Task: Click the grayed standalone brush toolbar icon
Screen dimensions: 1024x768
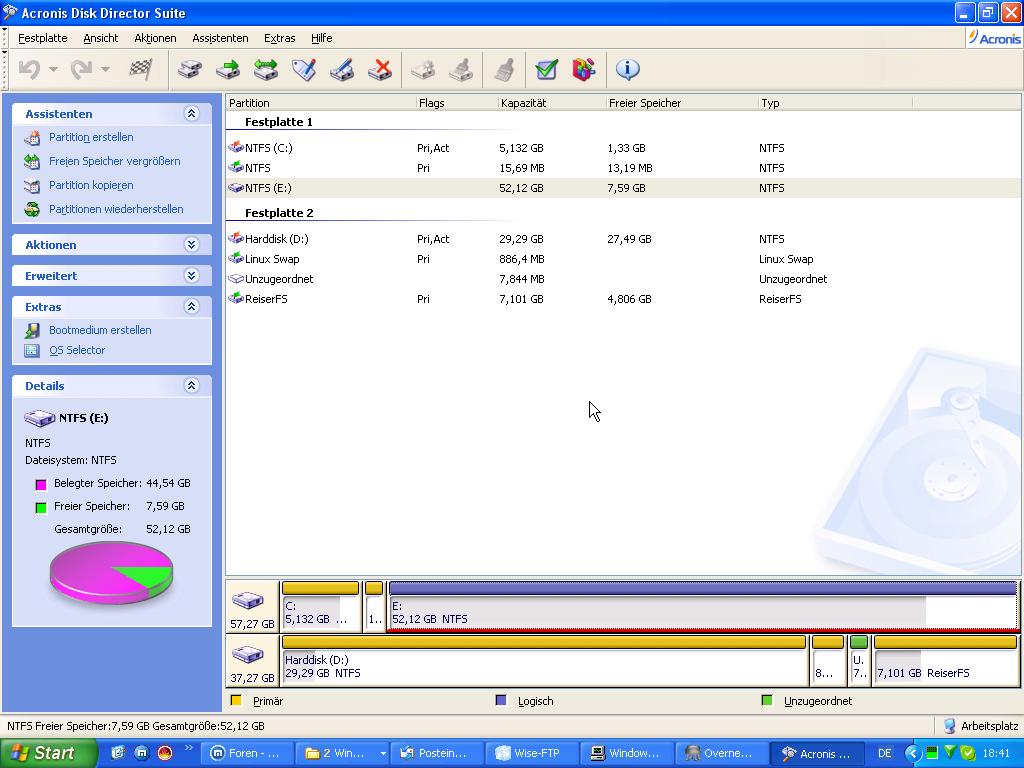Action: 504,69
